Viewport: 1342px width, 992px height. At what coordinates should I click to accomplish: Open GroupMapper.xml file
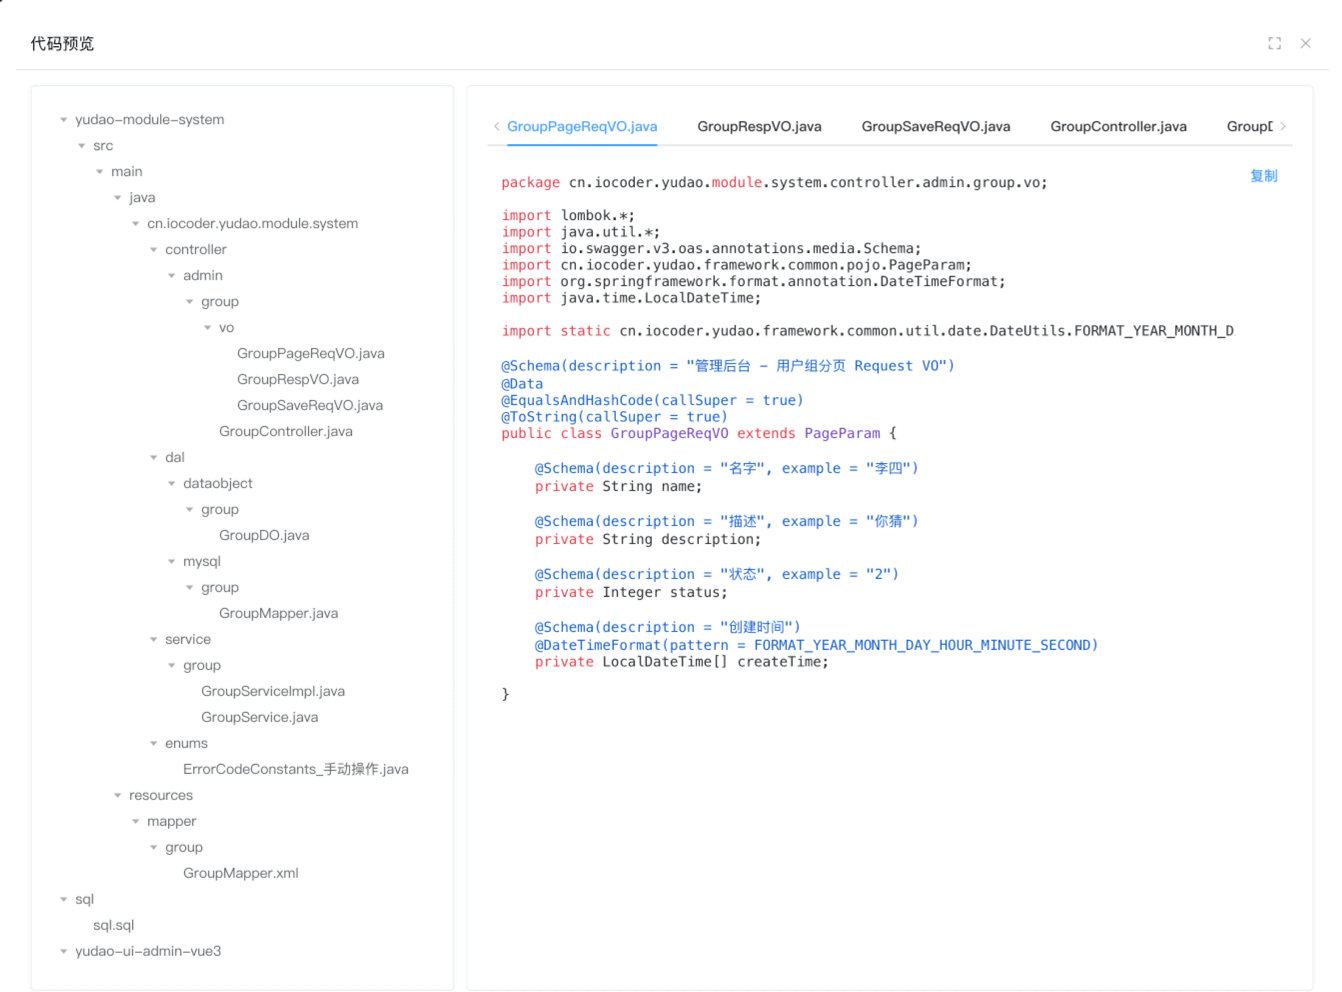(x=240, y=874)
